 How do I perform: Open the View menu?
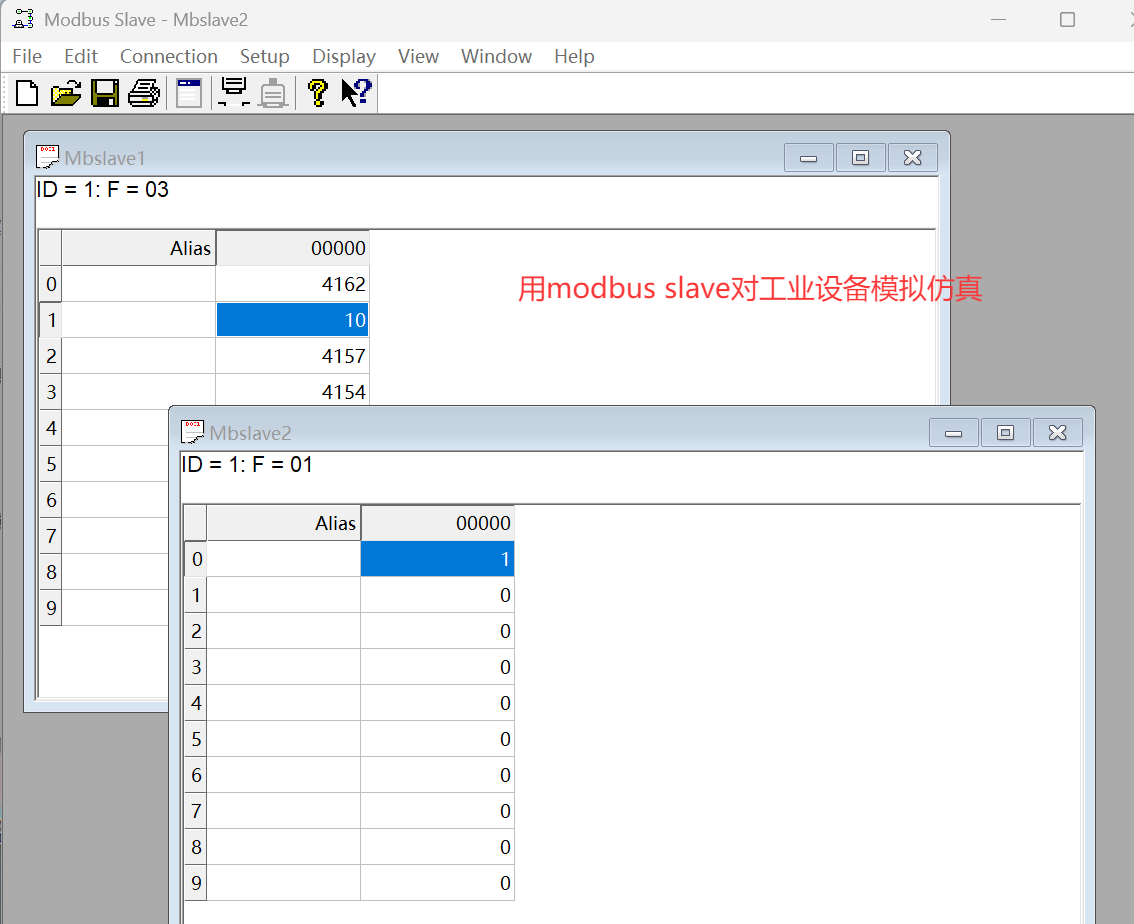[x=418, y=56]
